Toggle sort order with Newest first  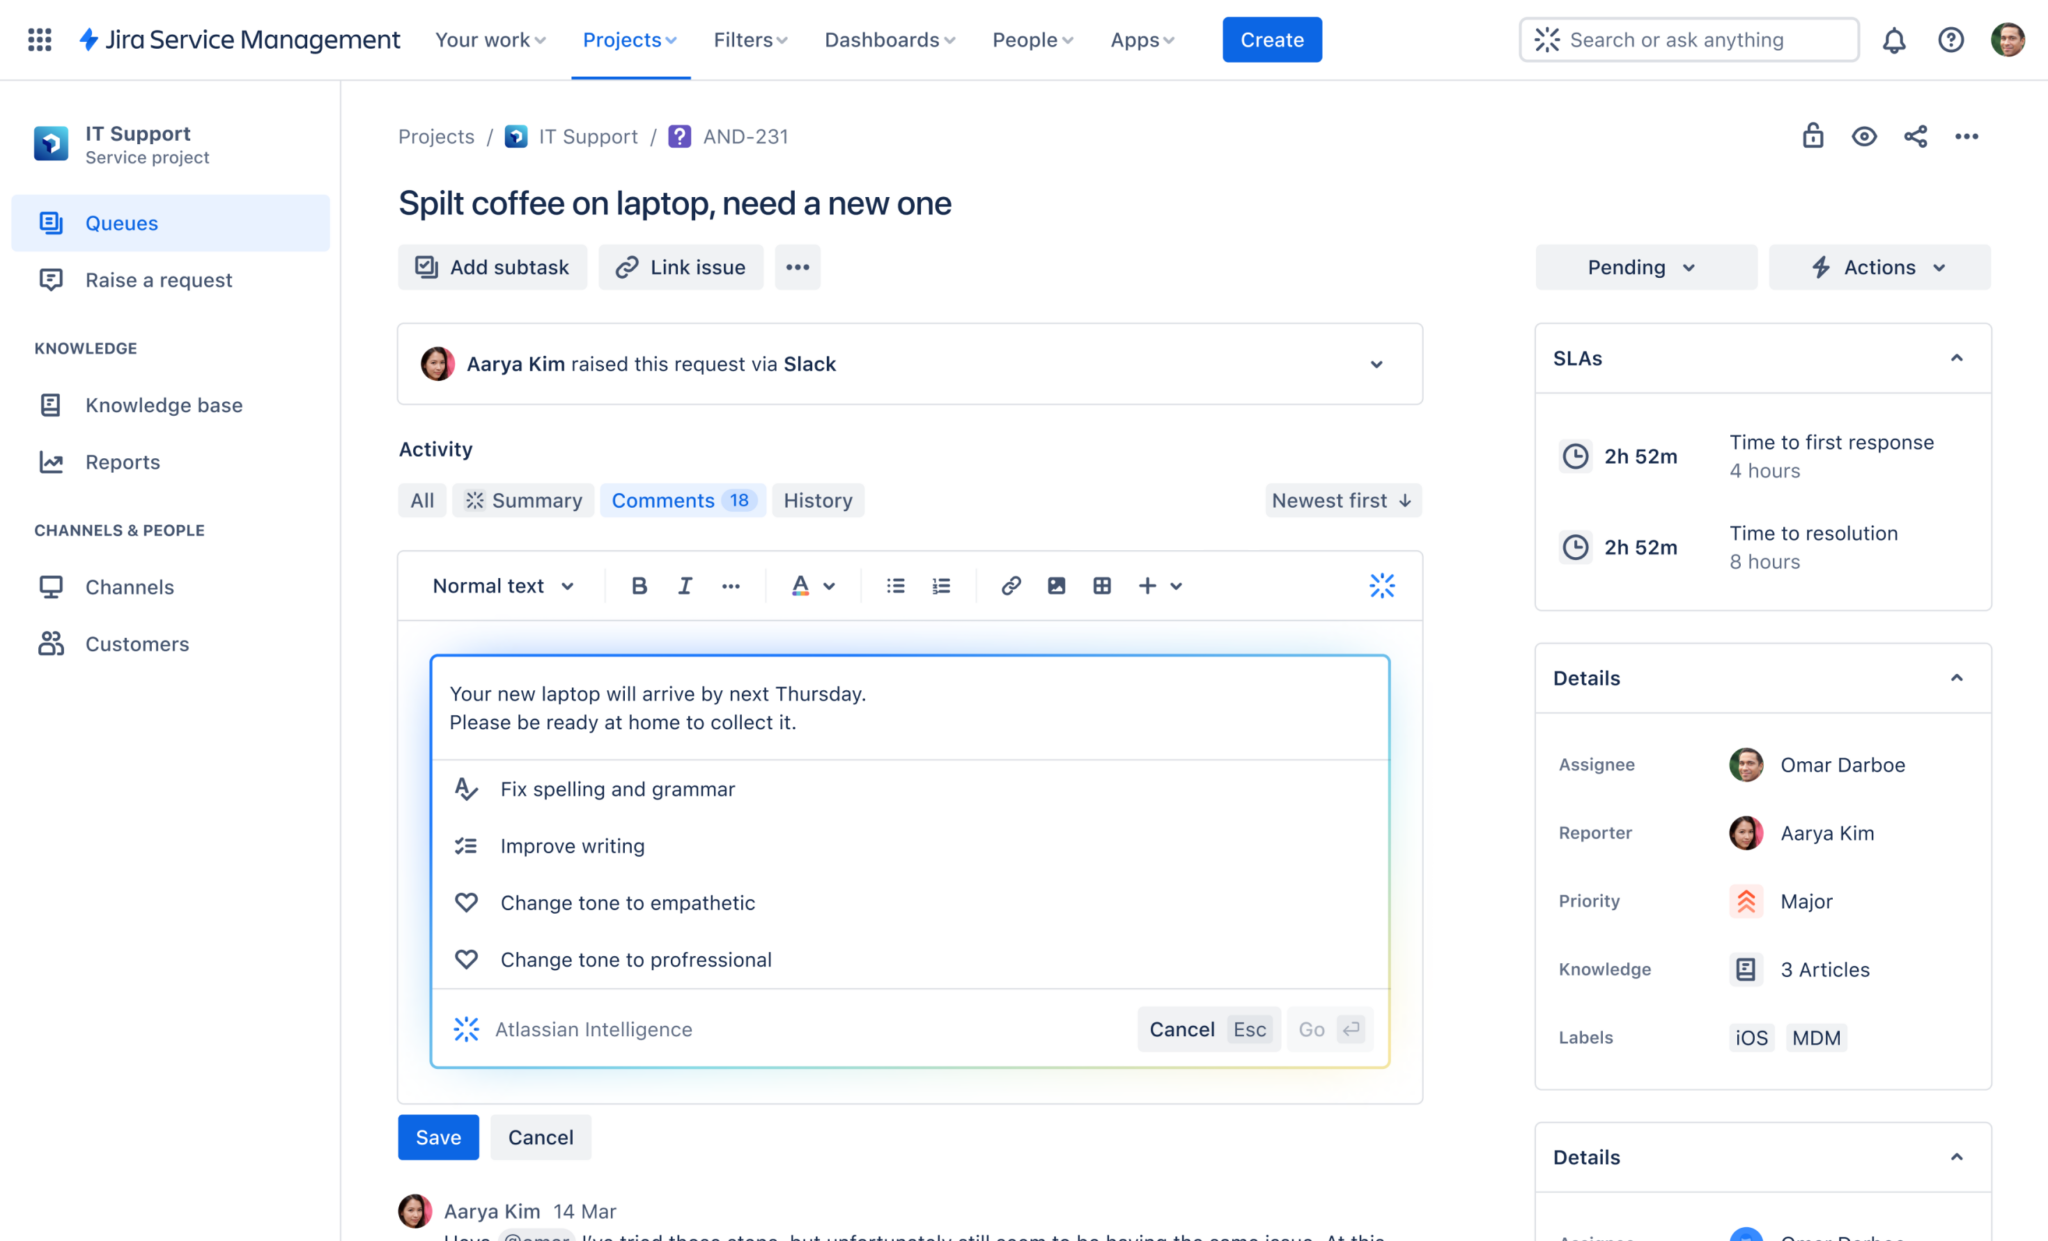point(1342,501)
